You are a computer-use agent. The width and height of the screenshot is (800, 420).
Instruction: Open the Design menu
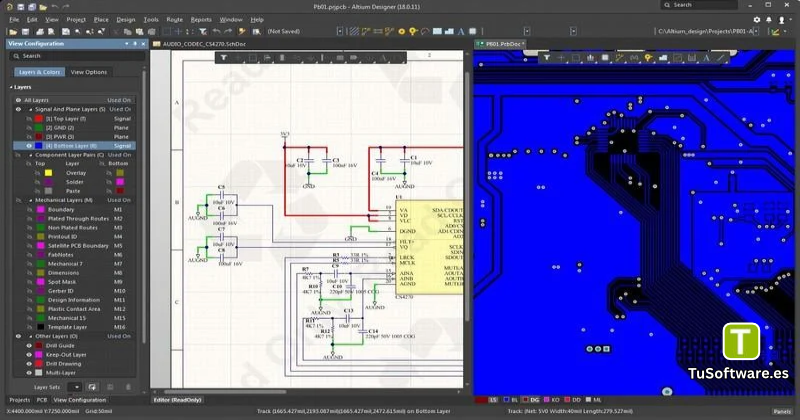[126, 19]
